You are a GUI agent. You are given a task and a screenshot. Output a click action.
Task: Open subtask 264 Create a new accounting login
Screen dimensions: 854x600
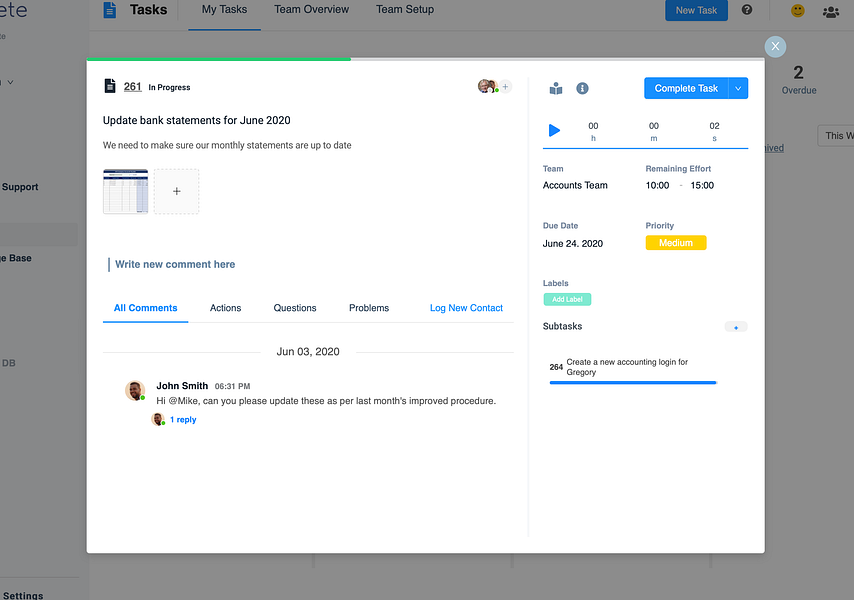[x=627, y=367]
